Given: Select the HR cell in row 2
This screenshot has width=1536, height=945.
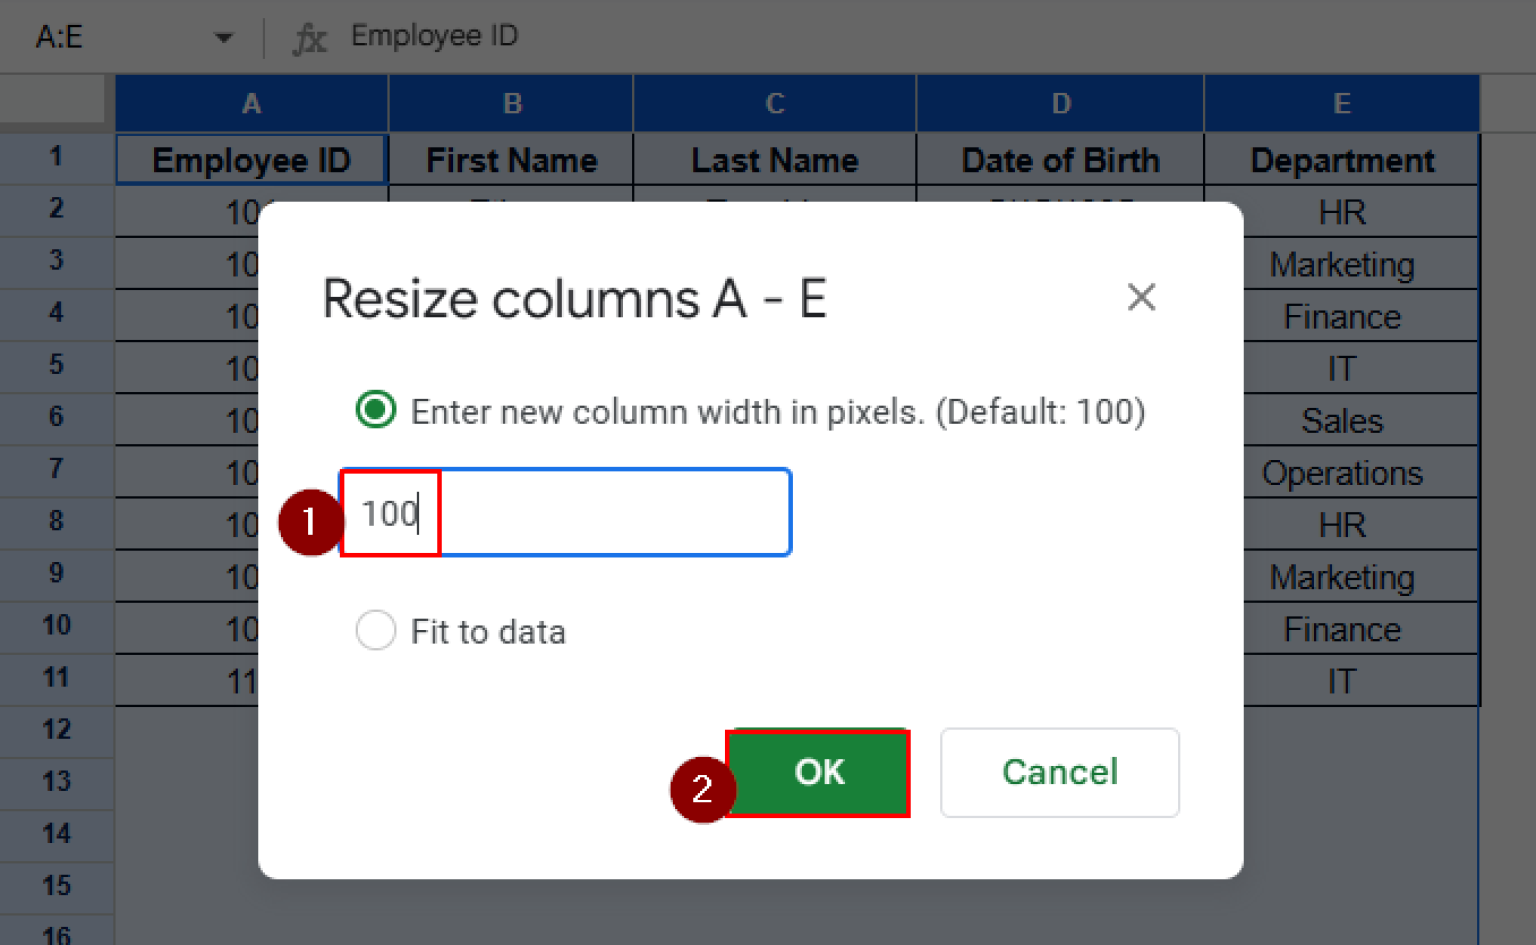Looking at the screenshot, I should 1341,211.
